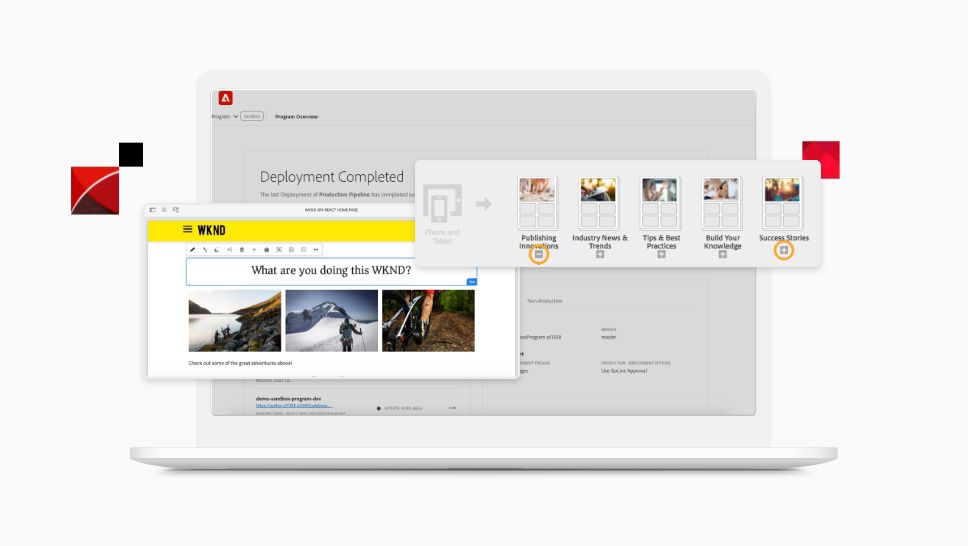Expand Build Your Knowledge plus button
The height and width of the screenshot is (546, 968).
[722, 254]
